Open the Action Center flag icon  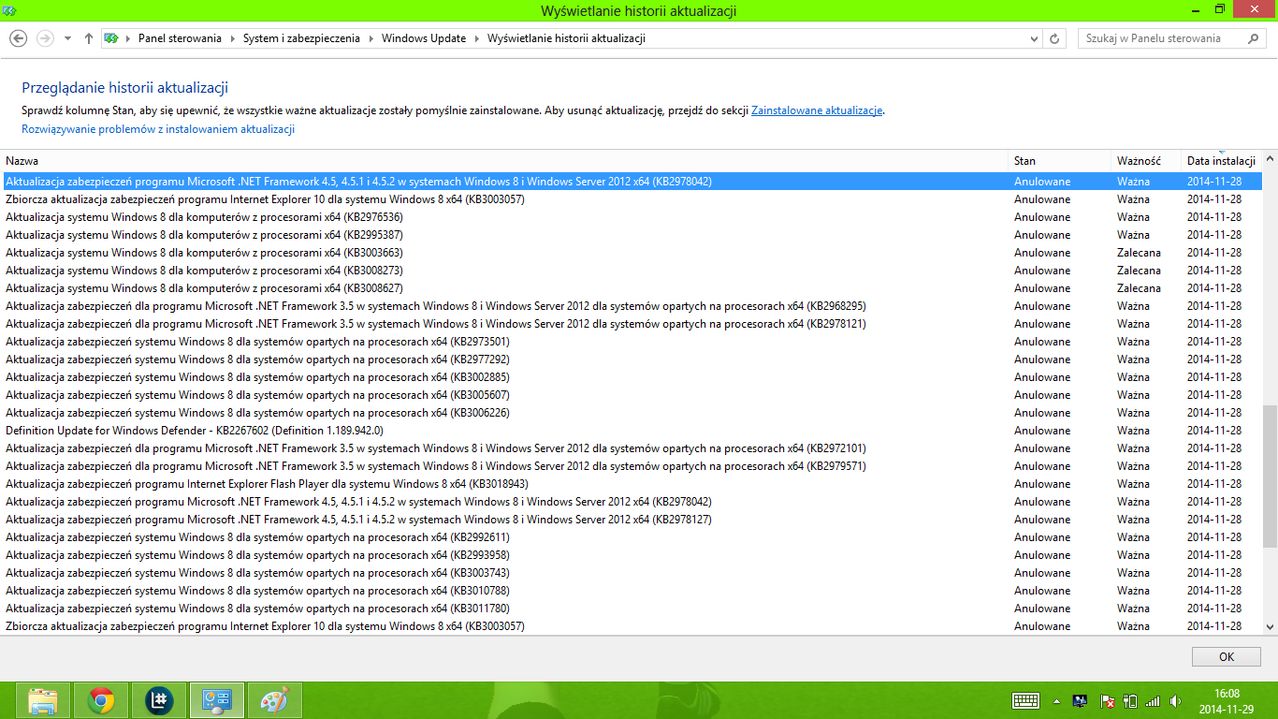(x=1107, y=701)
